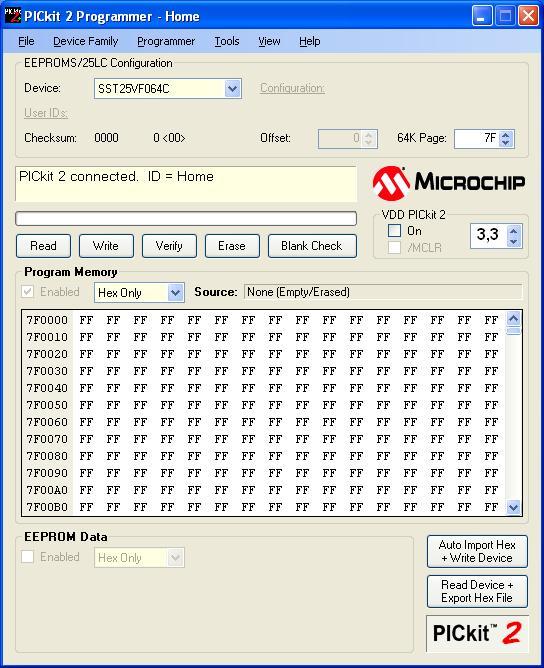Open the EEPROM Data Hex Only dropdown
The width and height of the screenshot is (544, 668).
(176, 558)
